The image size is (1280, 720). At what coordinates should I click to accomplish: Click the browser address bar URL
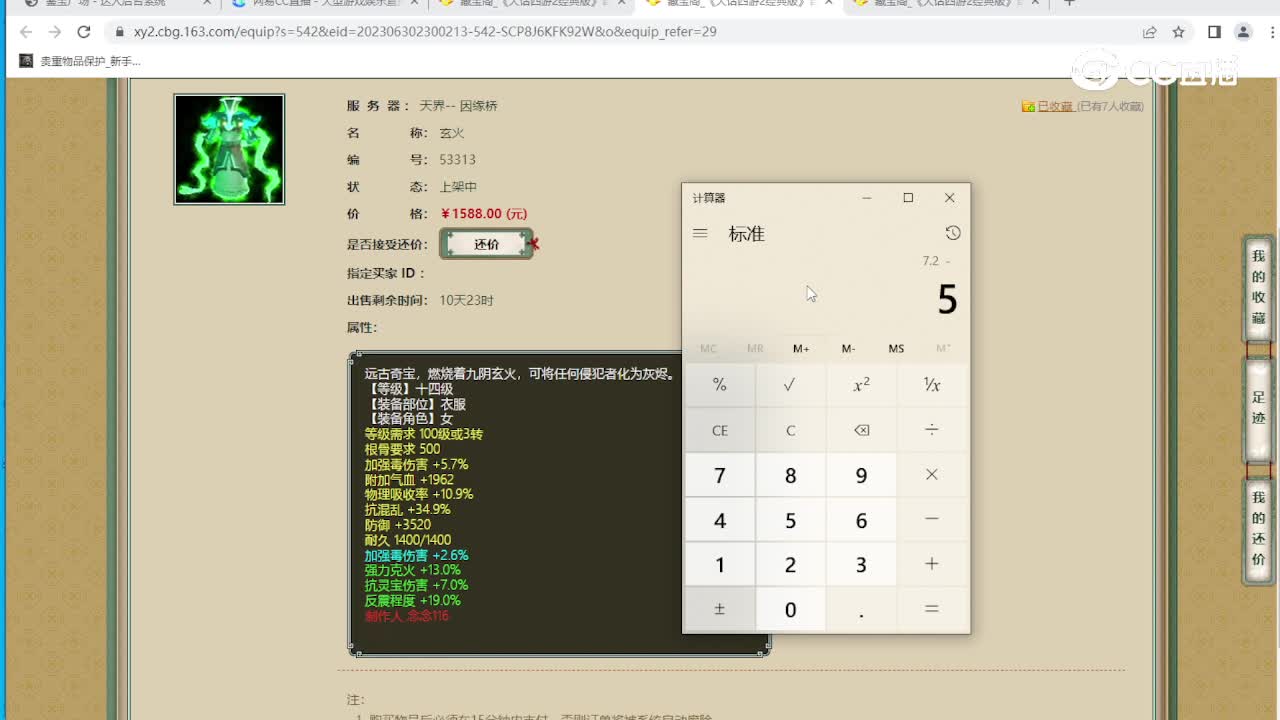pyautogui.click(x=425, y=32)
